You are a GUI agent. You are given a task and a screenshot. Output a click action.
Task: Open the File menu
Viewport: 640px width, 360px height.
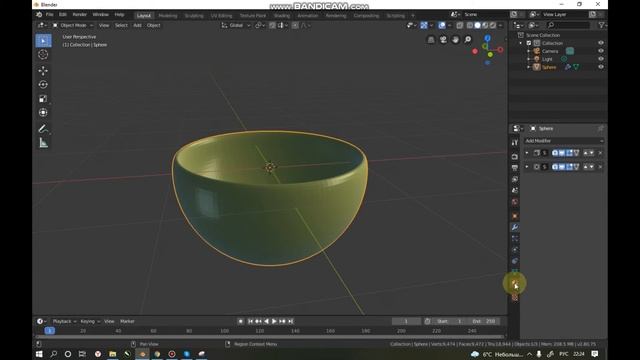click(x=49, y=14)
